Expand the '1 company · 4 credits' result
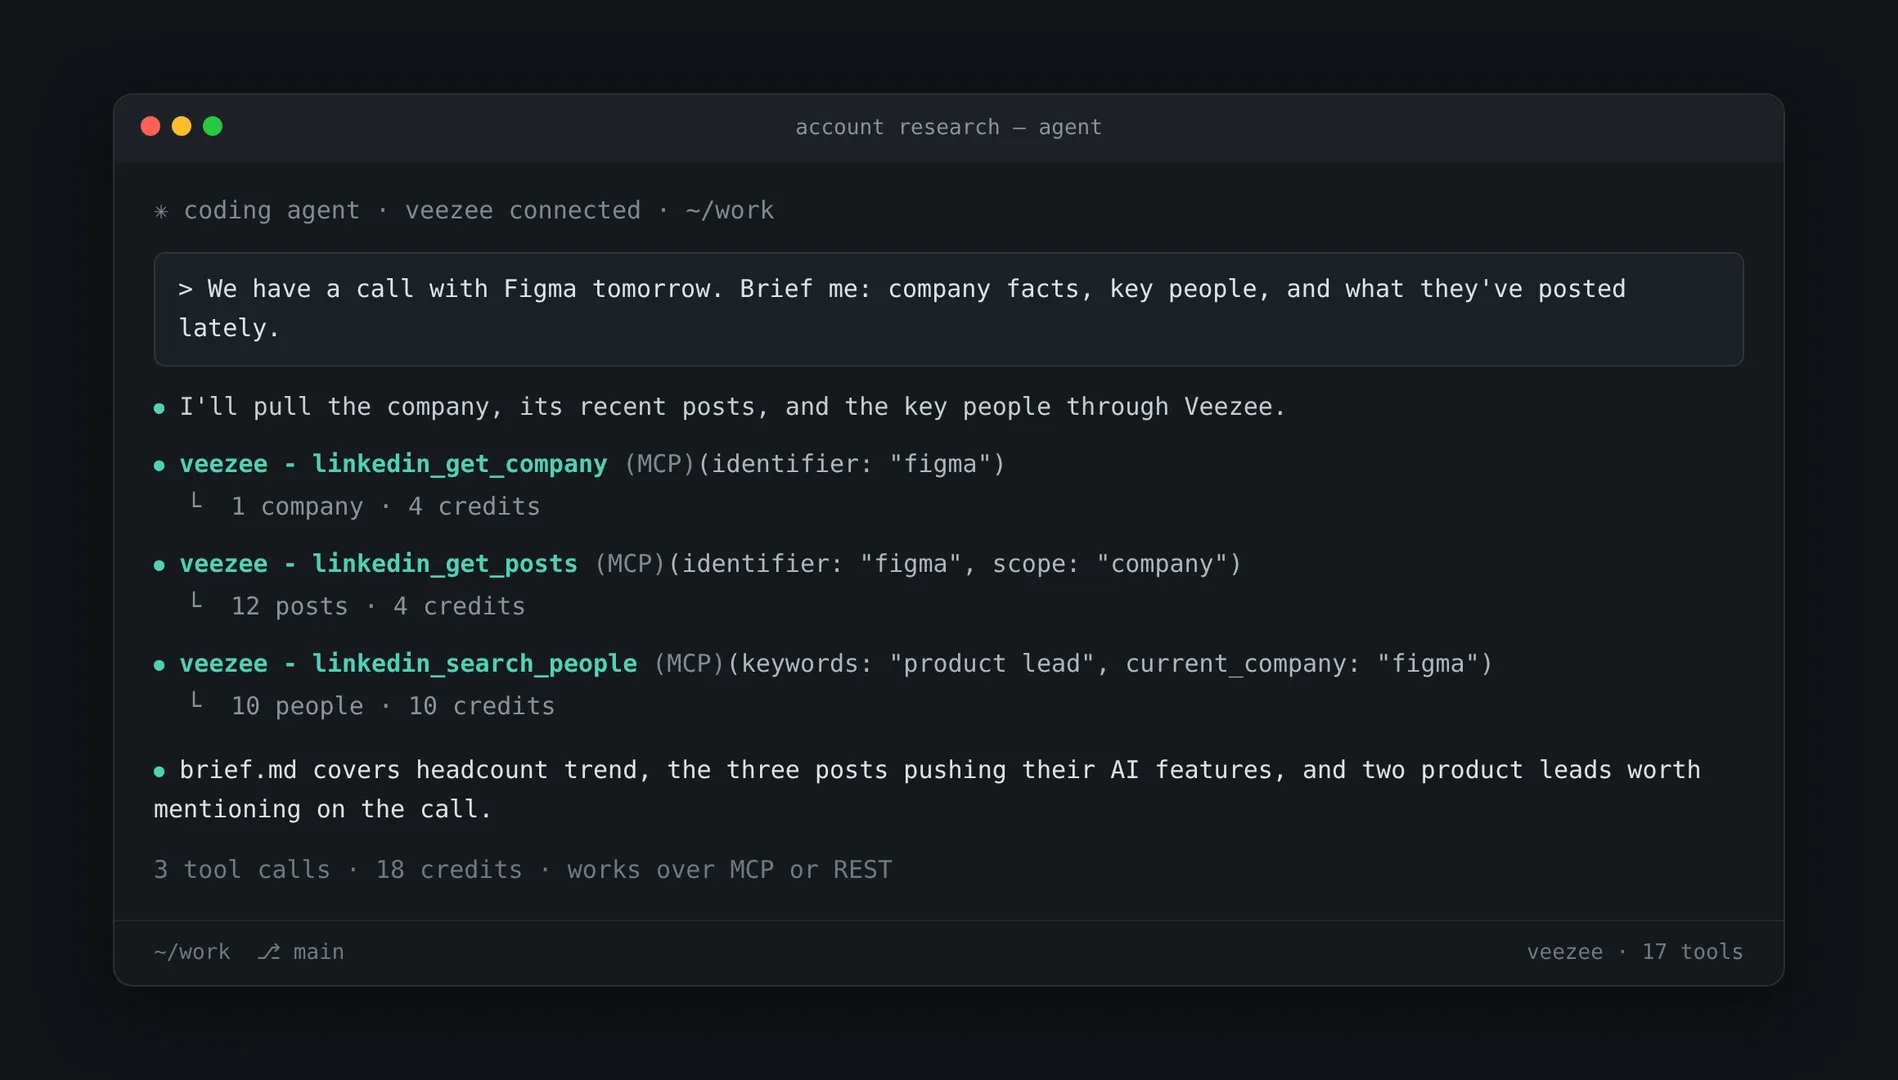This screenshot has width=1898, height=1080. click(x=385, y=506)
